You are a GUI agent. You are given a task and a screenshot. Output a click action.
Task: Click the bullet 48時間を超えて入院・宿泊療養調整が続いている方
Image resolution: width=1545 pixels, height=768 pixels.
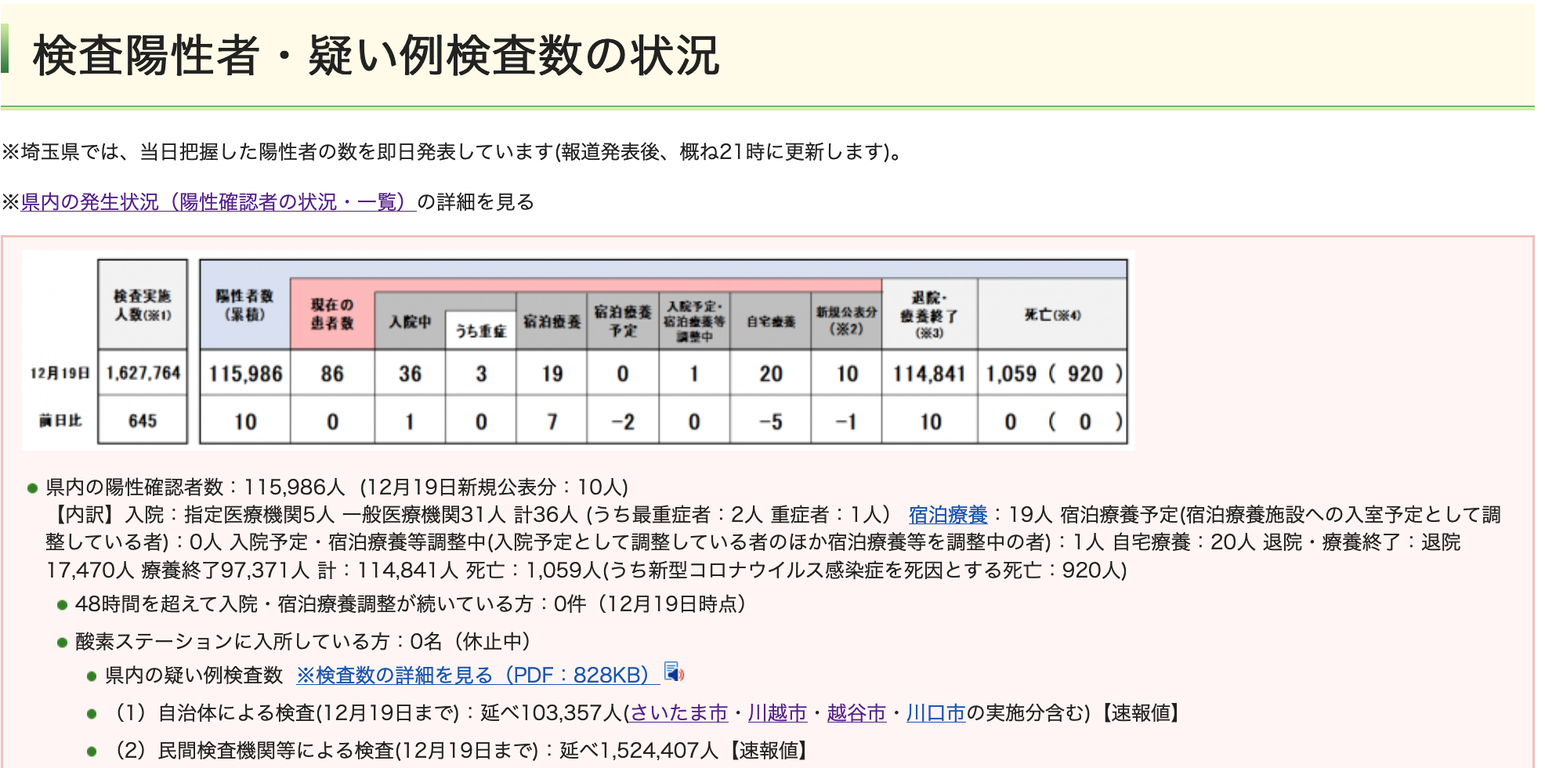[410, 604]
